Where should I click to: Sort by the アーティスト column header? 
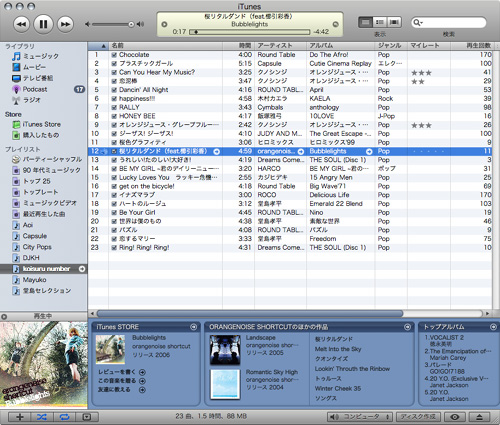click(x=281, y=46)
